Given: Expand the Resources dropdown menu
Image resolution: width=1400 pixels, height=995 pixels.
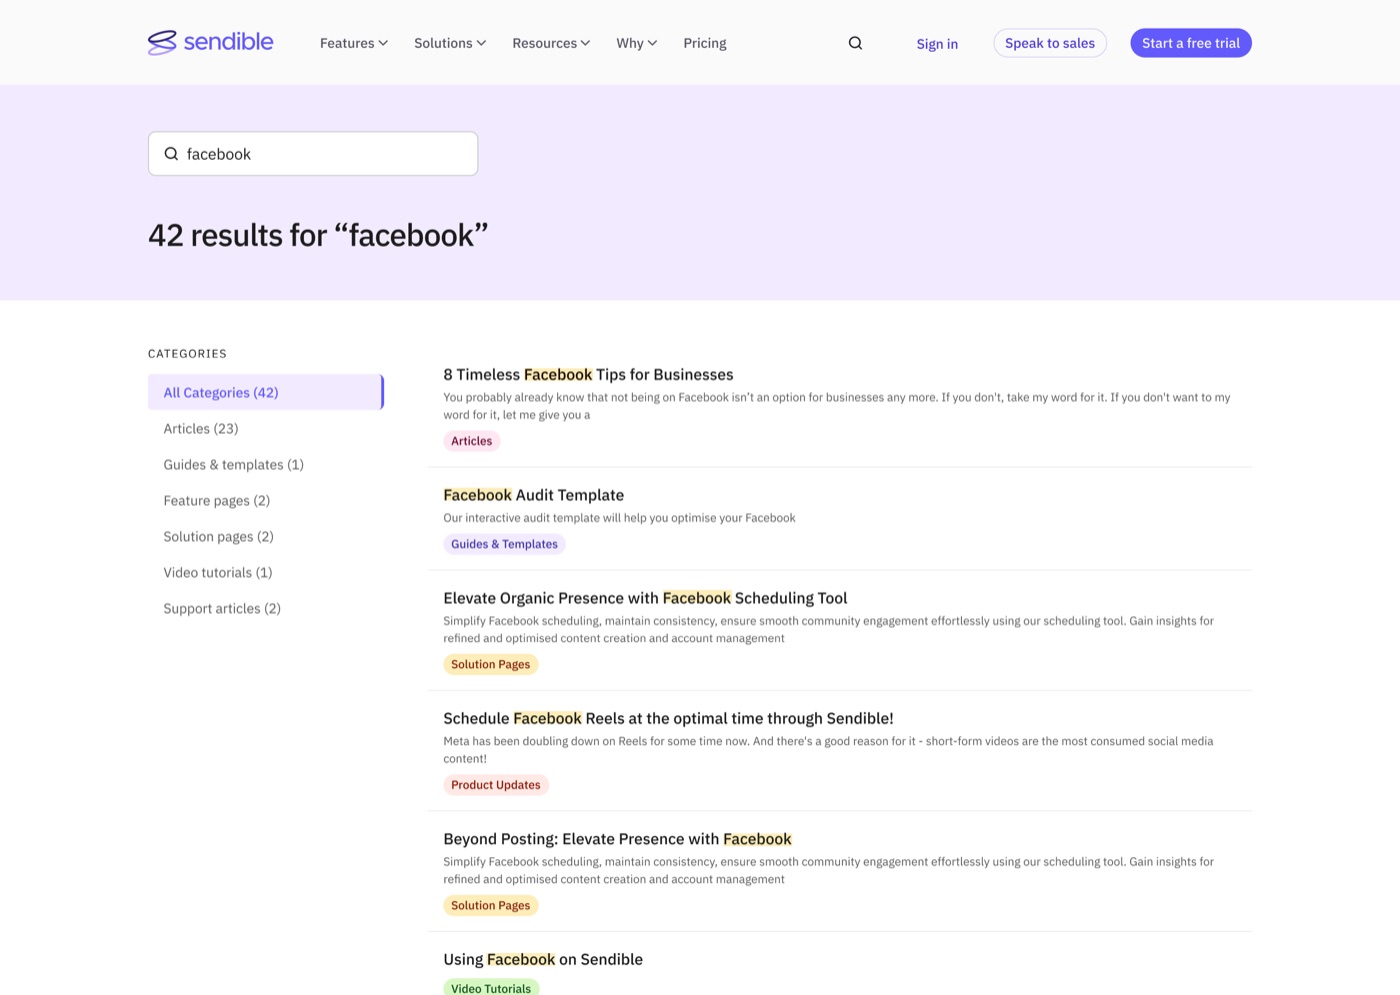Looking at the screenshot, I should [551, 43].
